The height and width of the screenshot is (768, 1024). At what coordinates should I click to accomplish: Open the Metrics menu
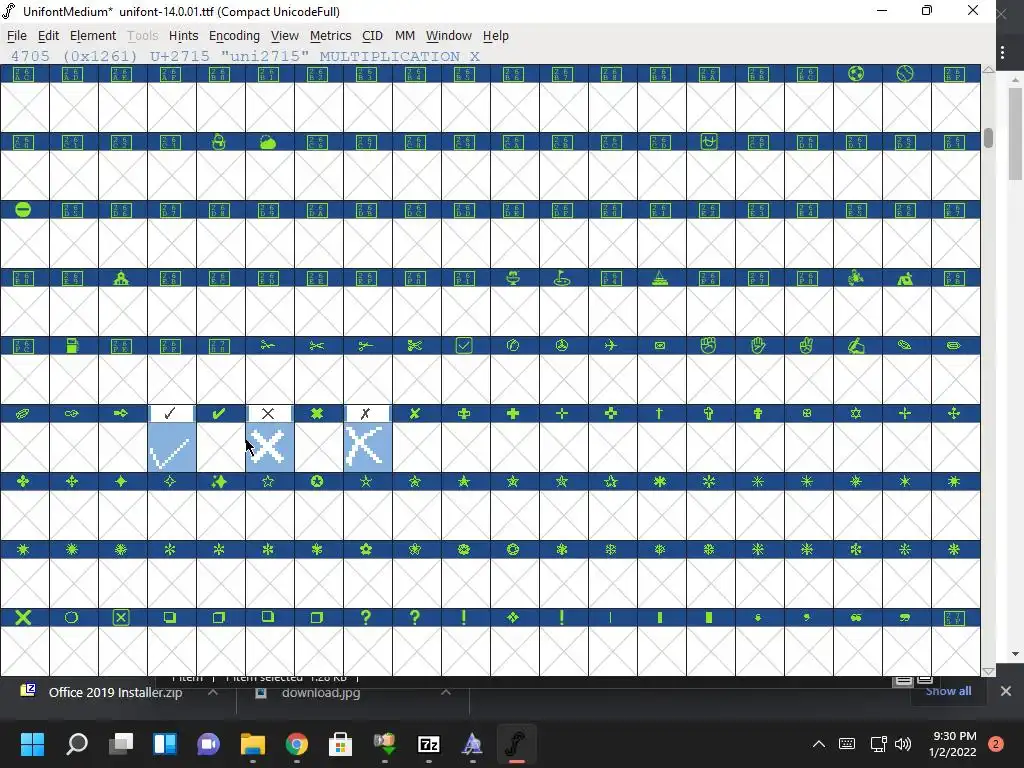tap(330, 35)
